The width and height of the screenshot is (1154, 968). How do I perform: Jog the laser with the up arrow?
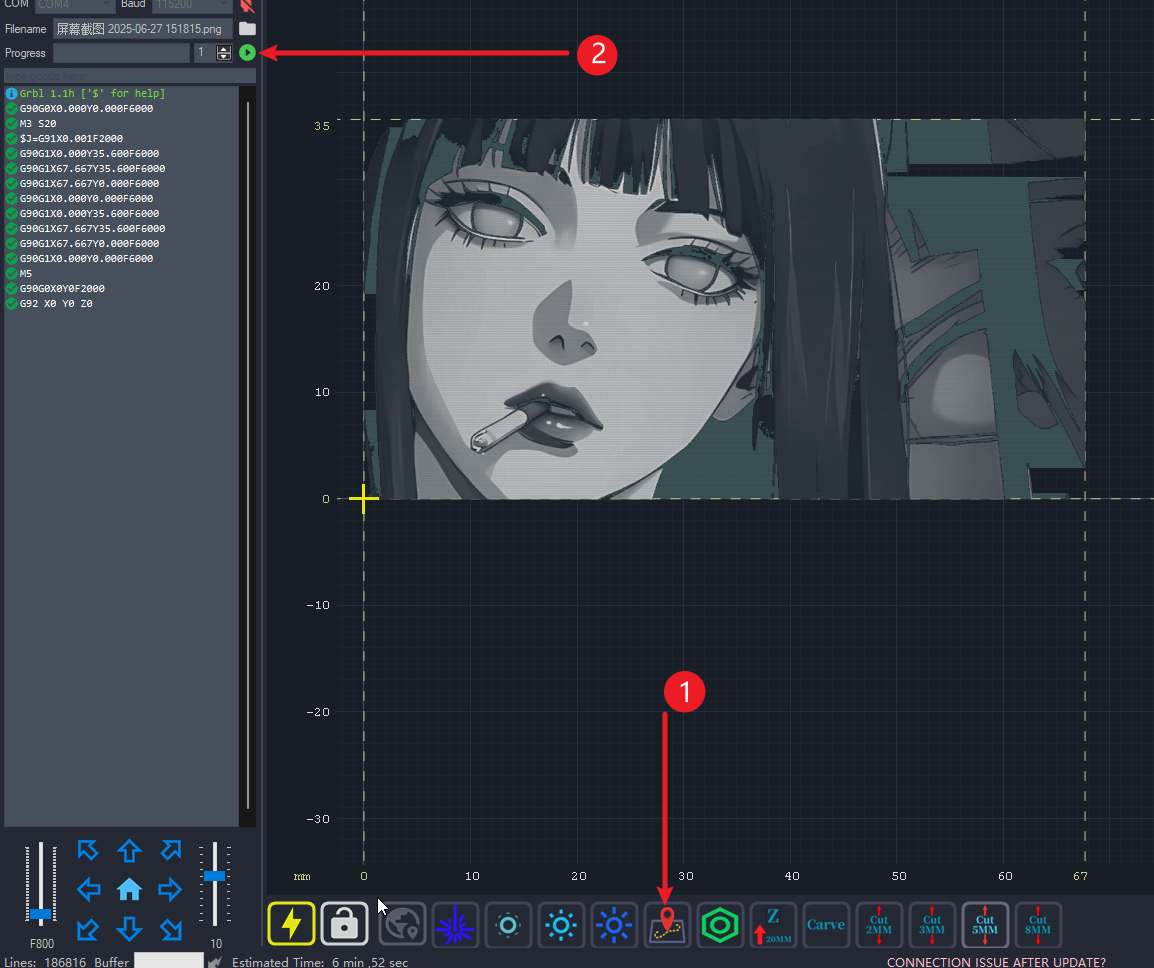coord(129,851)
